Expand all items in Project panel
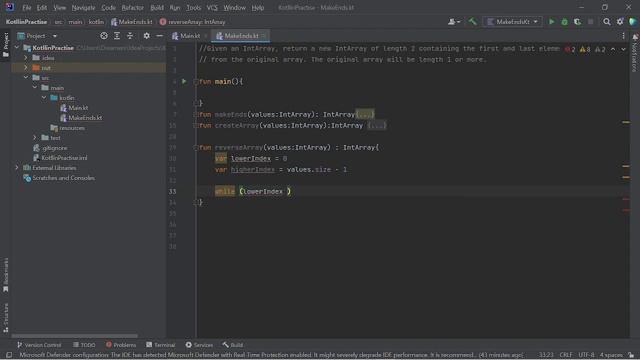 click(117, 36)
